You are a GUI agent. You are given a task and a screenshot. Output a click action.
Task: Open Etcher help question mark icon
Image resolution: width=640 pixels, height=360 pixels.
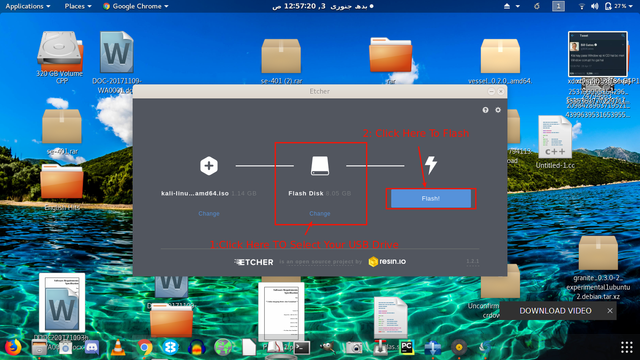(x=485, y=110)
